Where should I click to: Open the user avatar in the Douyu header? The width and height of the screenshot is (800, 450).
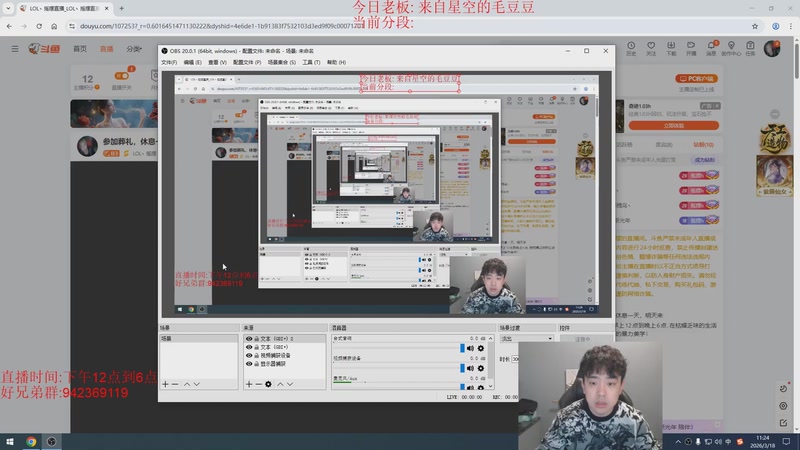click(772, 48)
